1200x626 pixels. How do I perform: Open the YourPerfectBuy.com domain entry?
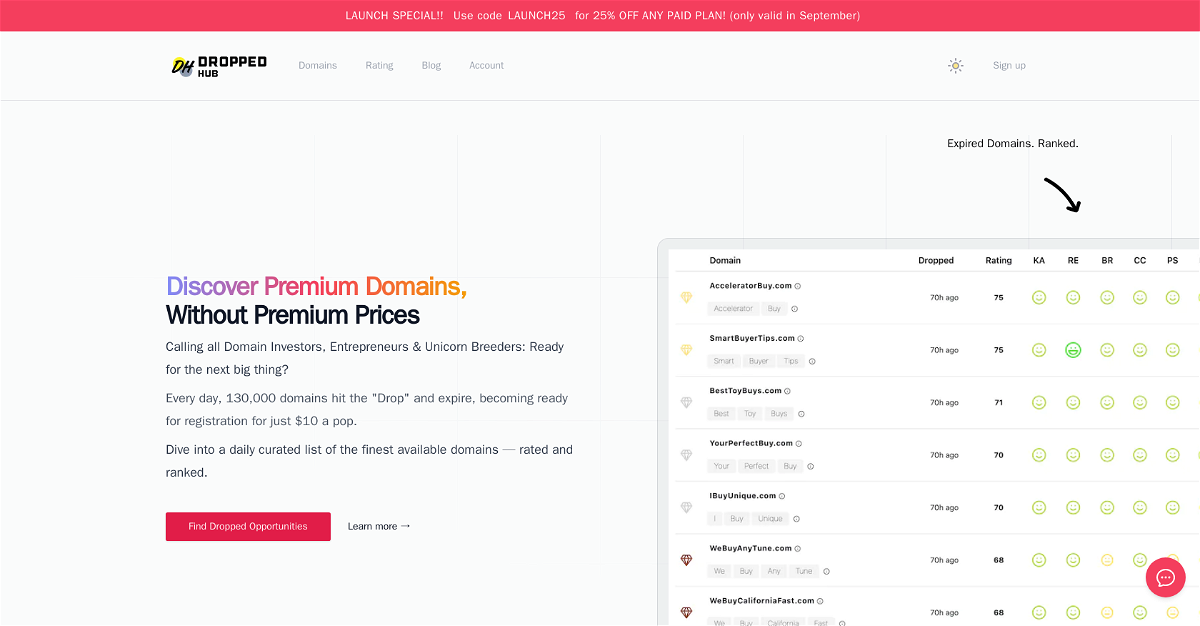click(x=751, y=444)
